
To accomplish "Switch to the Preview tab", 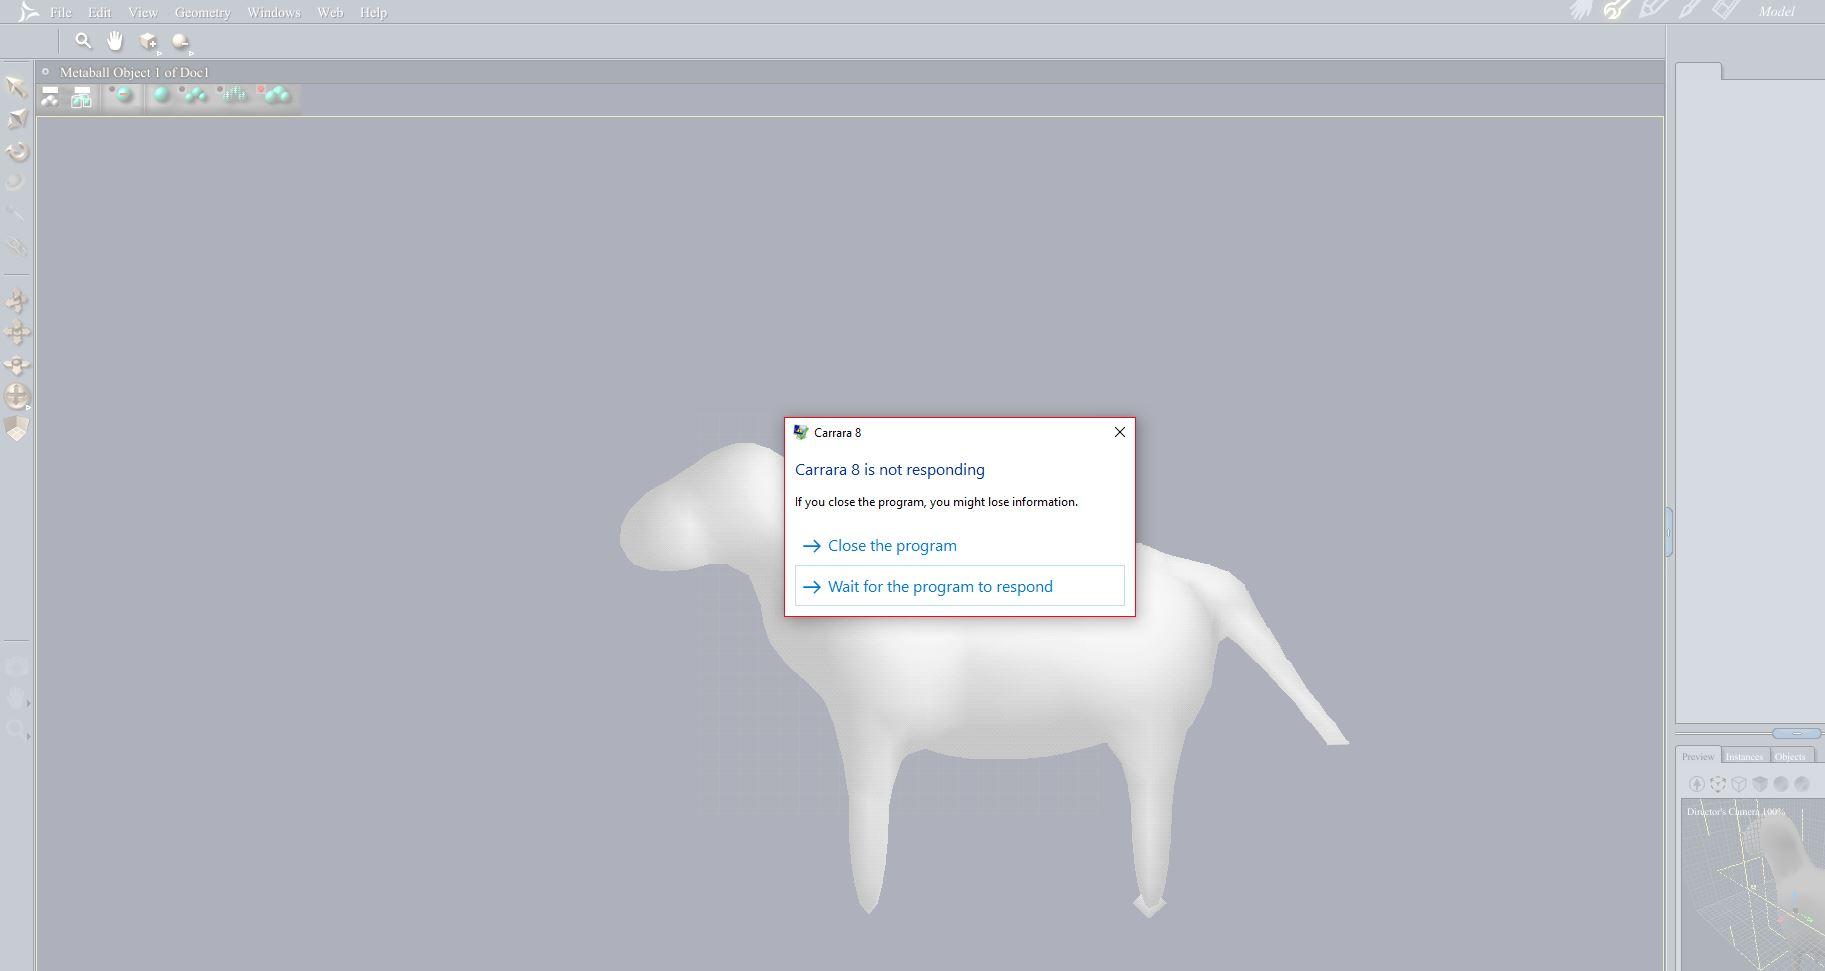I will pos(1698,756).
